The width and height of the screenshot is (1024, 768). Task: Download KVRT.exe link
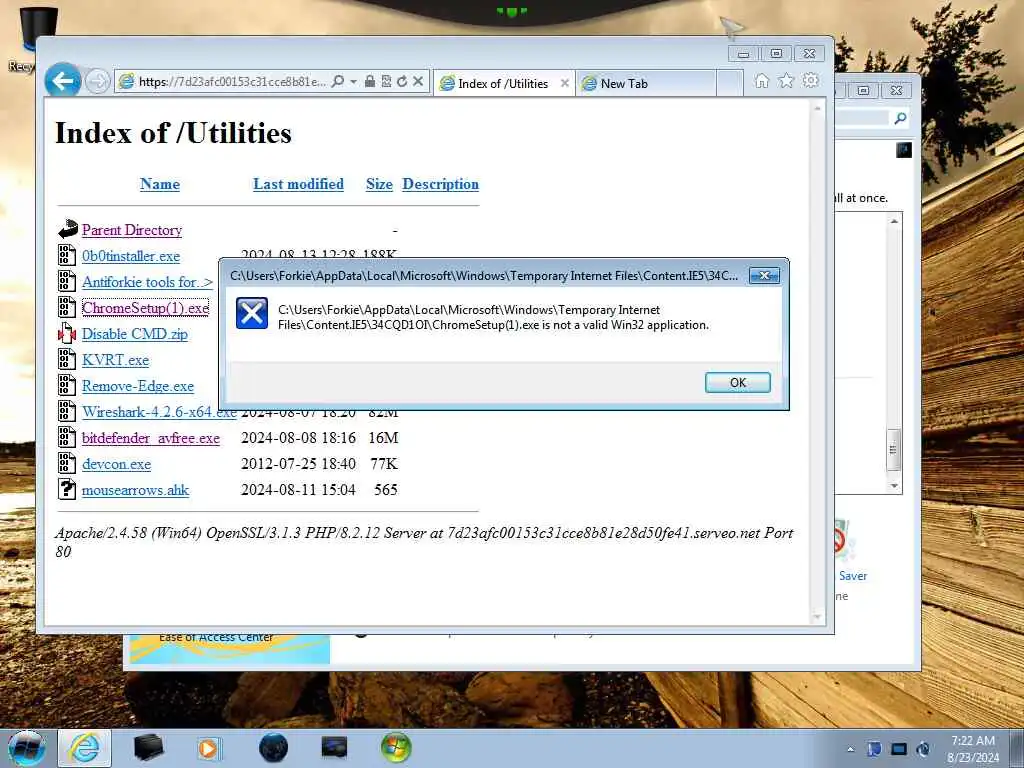point(116,360)
